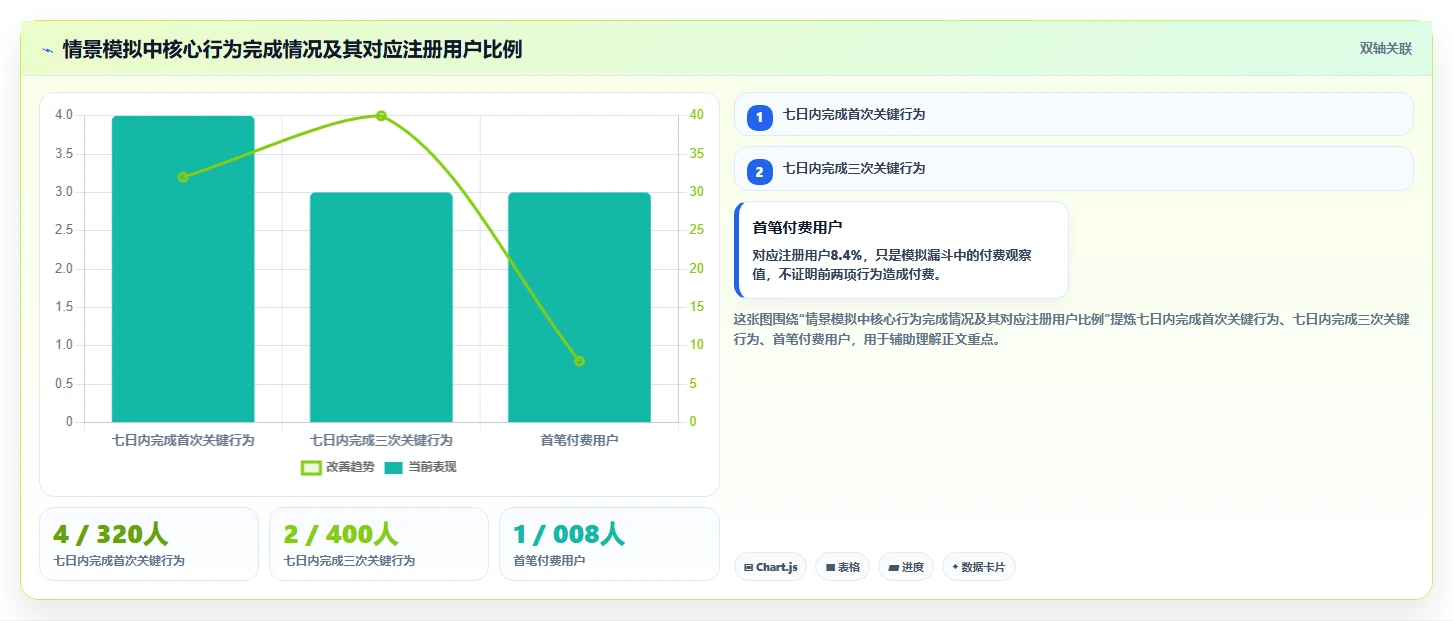Click the number 1 badge icon
Viewport: 1453px width, 621px height.
[x=759, y=117]
